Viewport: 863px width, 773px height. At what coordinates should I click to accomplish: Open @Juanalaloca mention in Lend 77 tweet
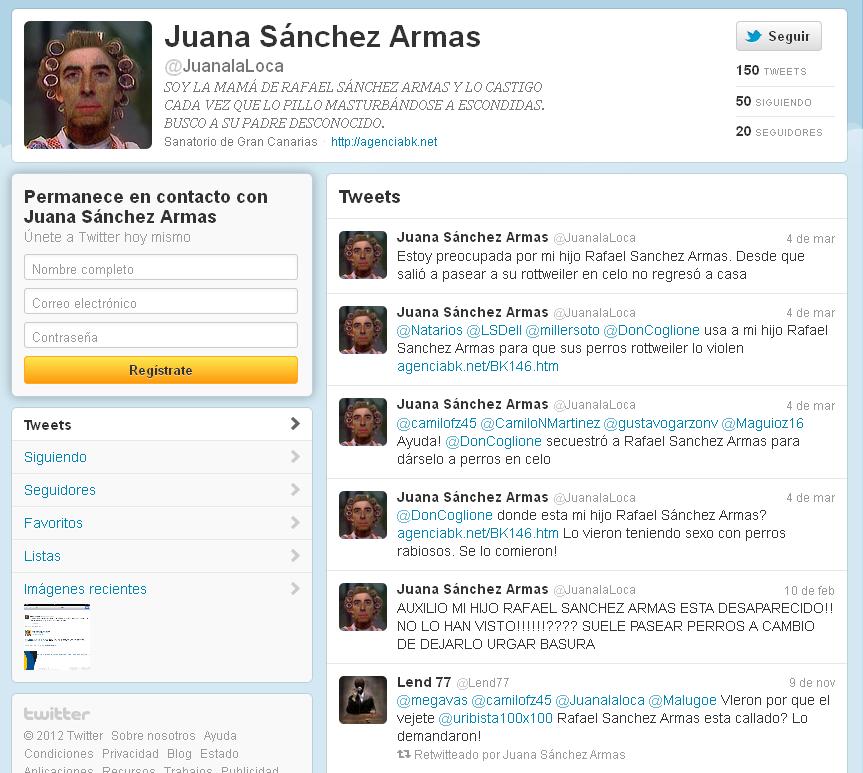point(600,700)
